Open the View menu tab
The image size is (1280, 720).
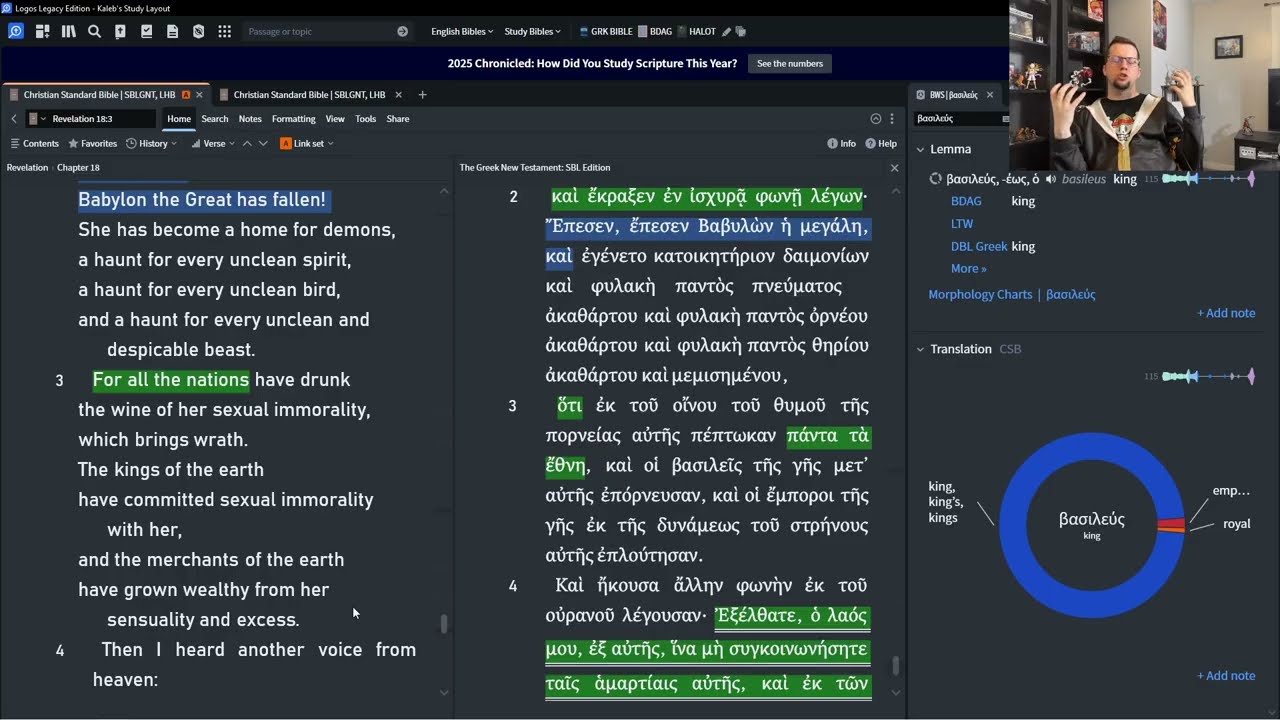coord(335,119)
